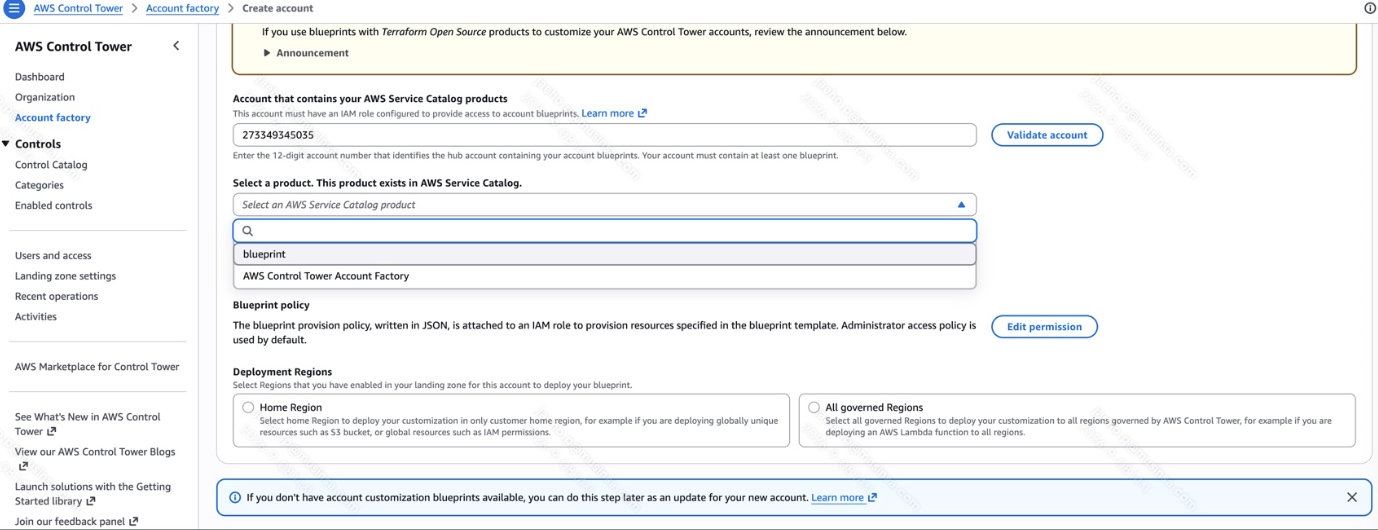1378x530 pixels.
Task: Click the search magnifier icon in product filter
Action: click(x=248, y=231)
